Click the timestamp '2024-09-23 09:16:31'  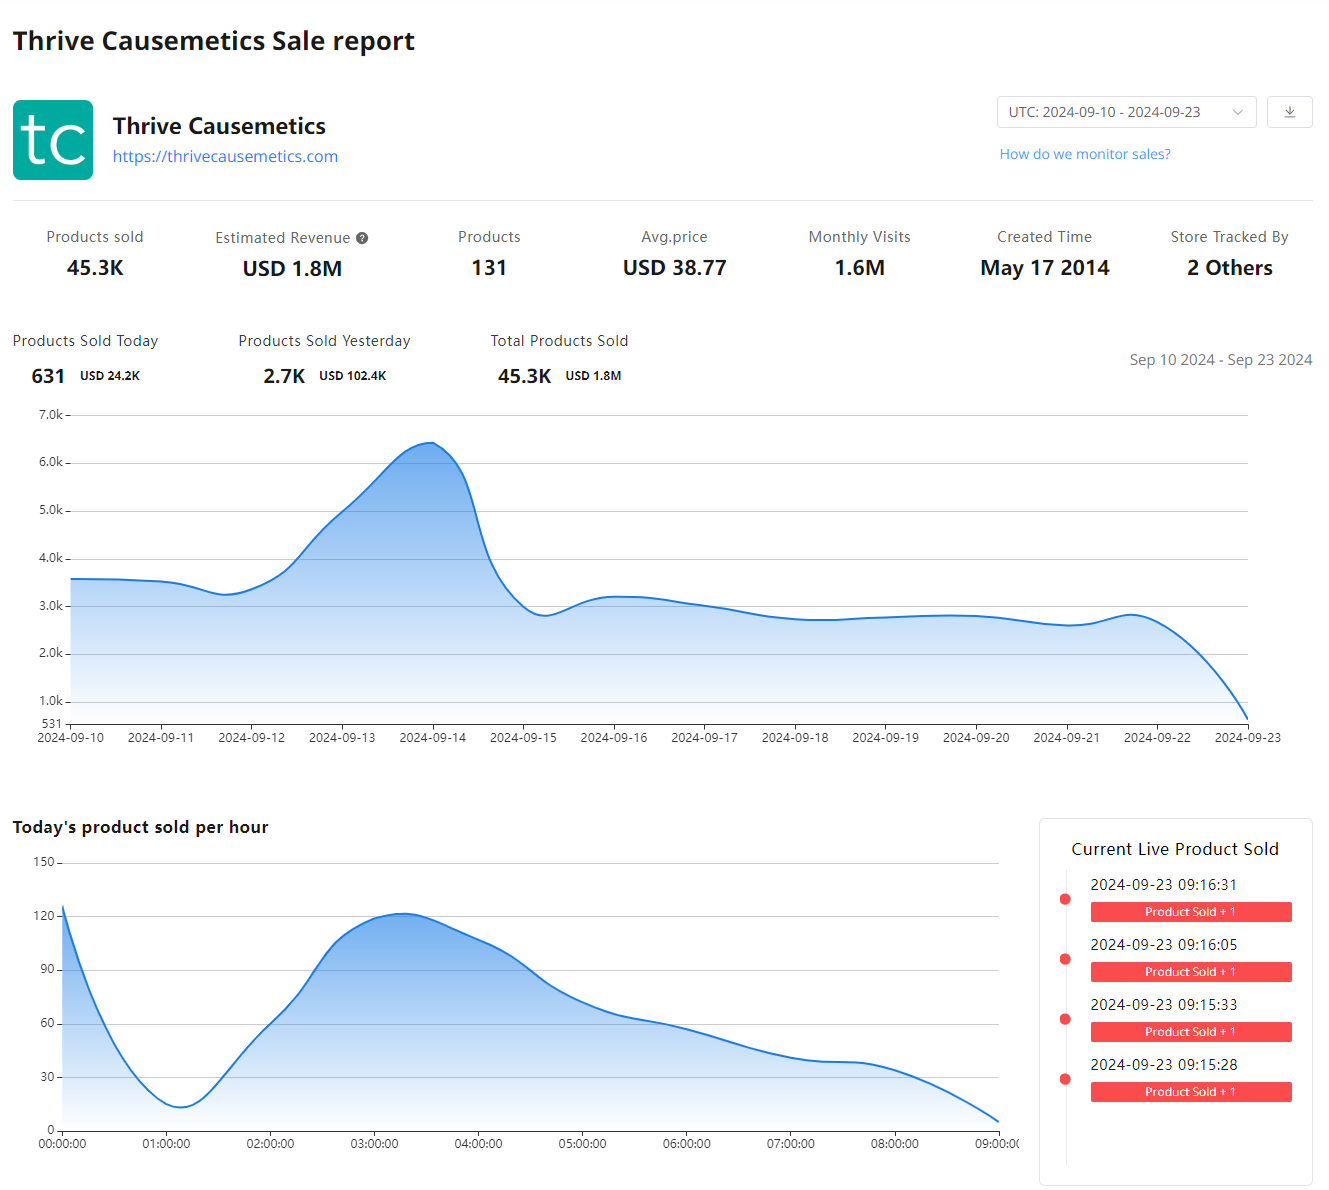click(1163, 885)
